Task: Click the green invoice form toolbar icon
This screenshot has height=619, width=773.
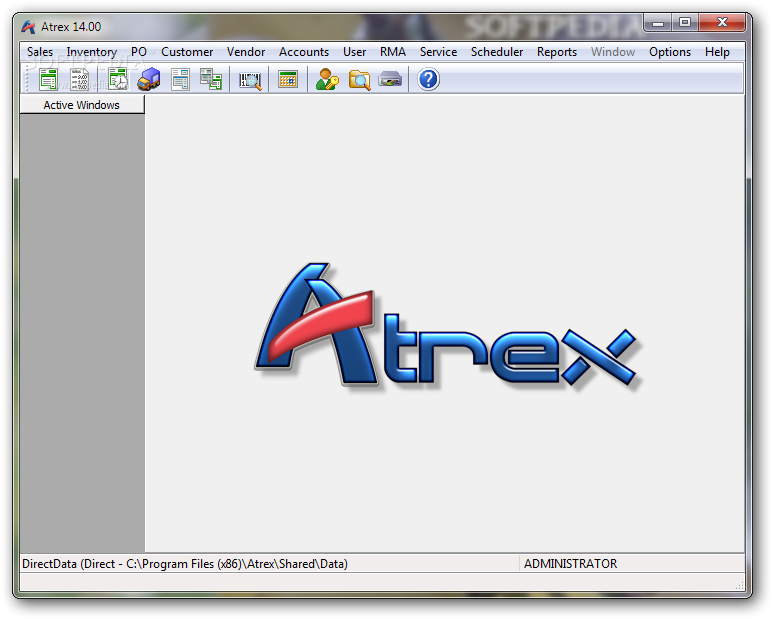Action: [48, 79]
